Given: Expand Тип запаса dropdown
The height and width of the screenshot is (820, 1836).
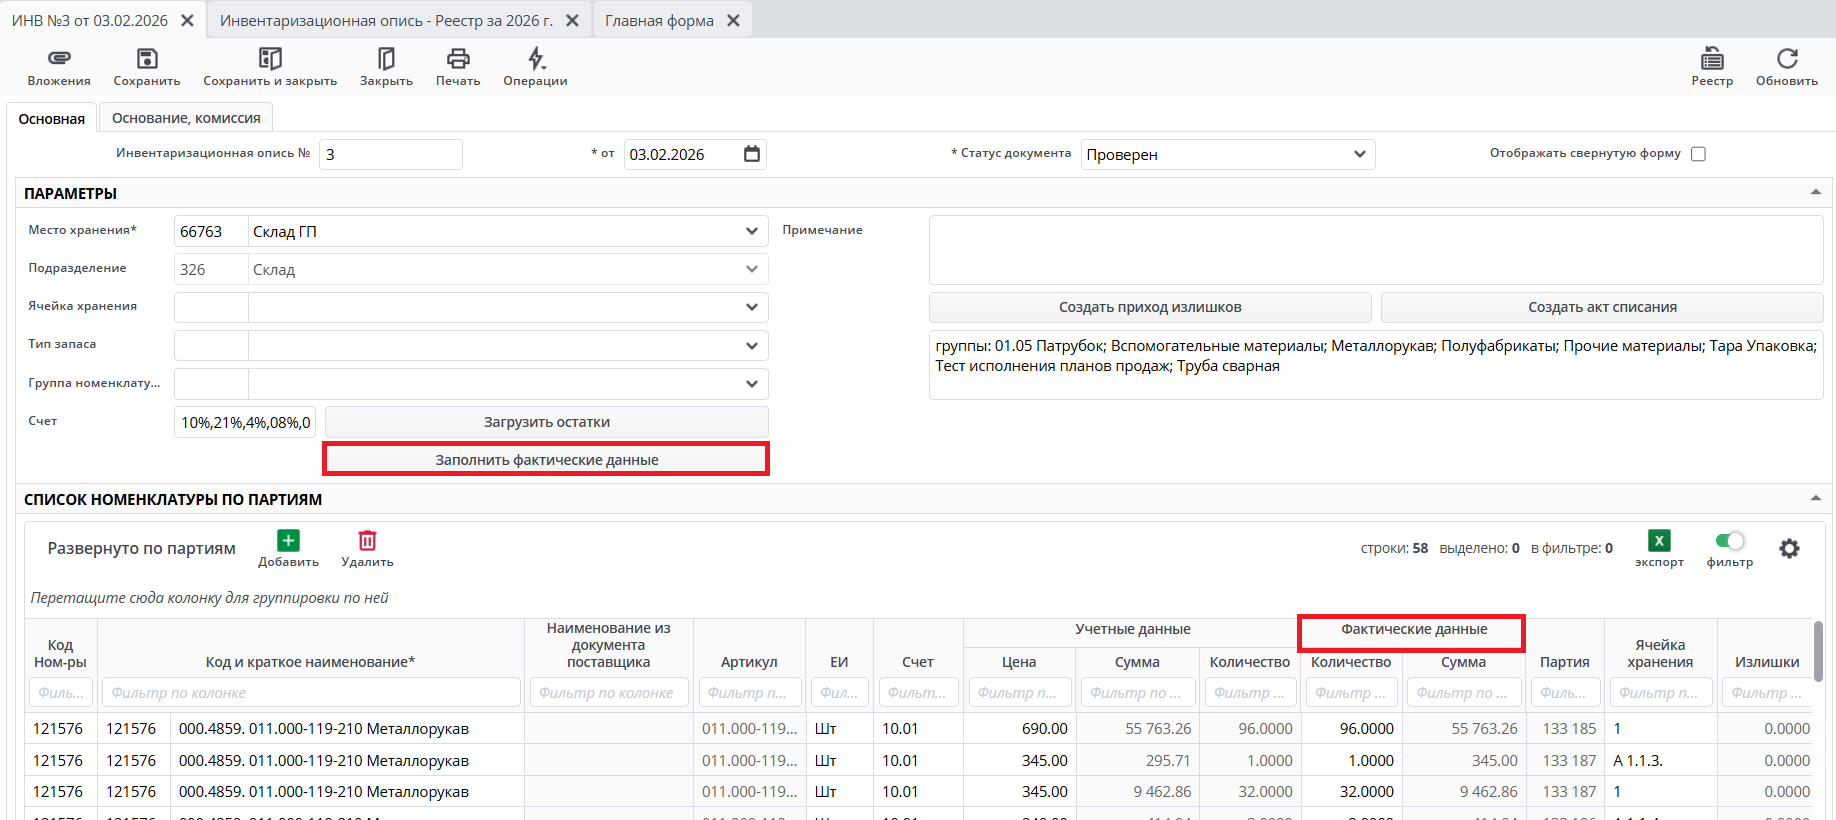Looking at the screenshot, I should pos(751,346).
